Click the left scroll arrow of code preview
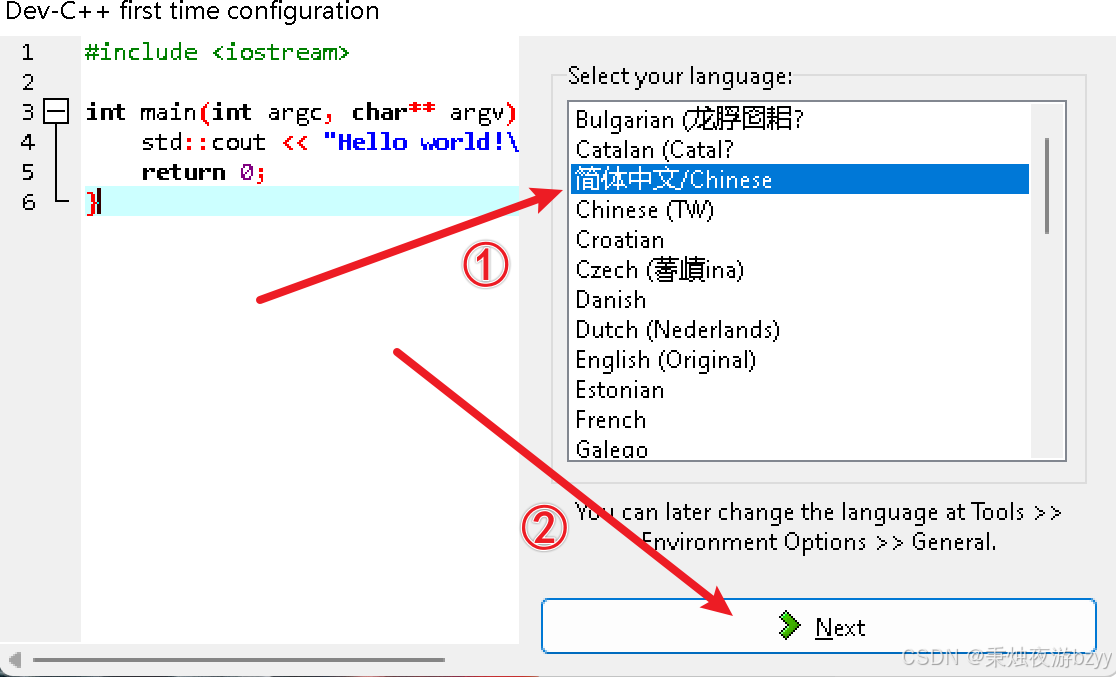This screenshot has height=677, width=1116. pos(14,660)
